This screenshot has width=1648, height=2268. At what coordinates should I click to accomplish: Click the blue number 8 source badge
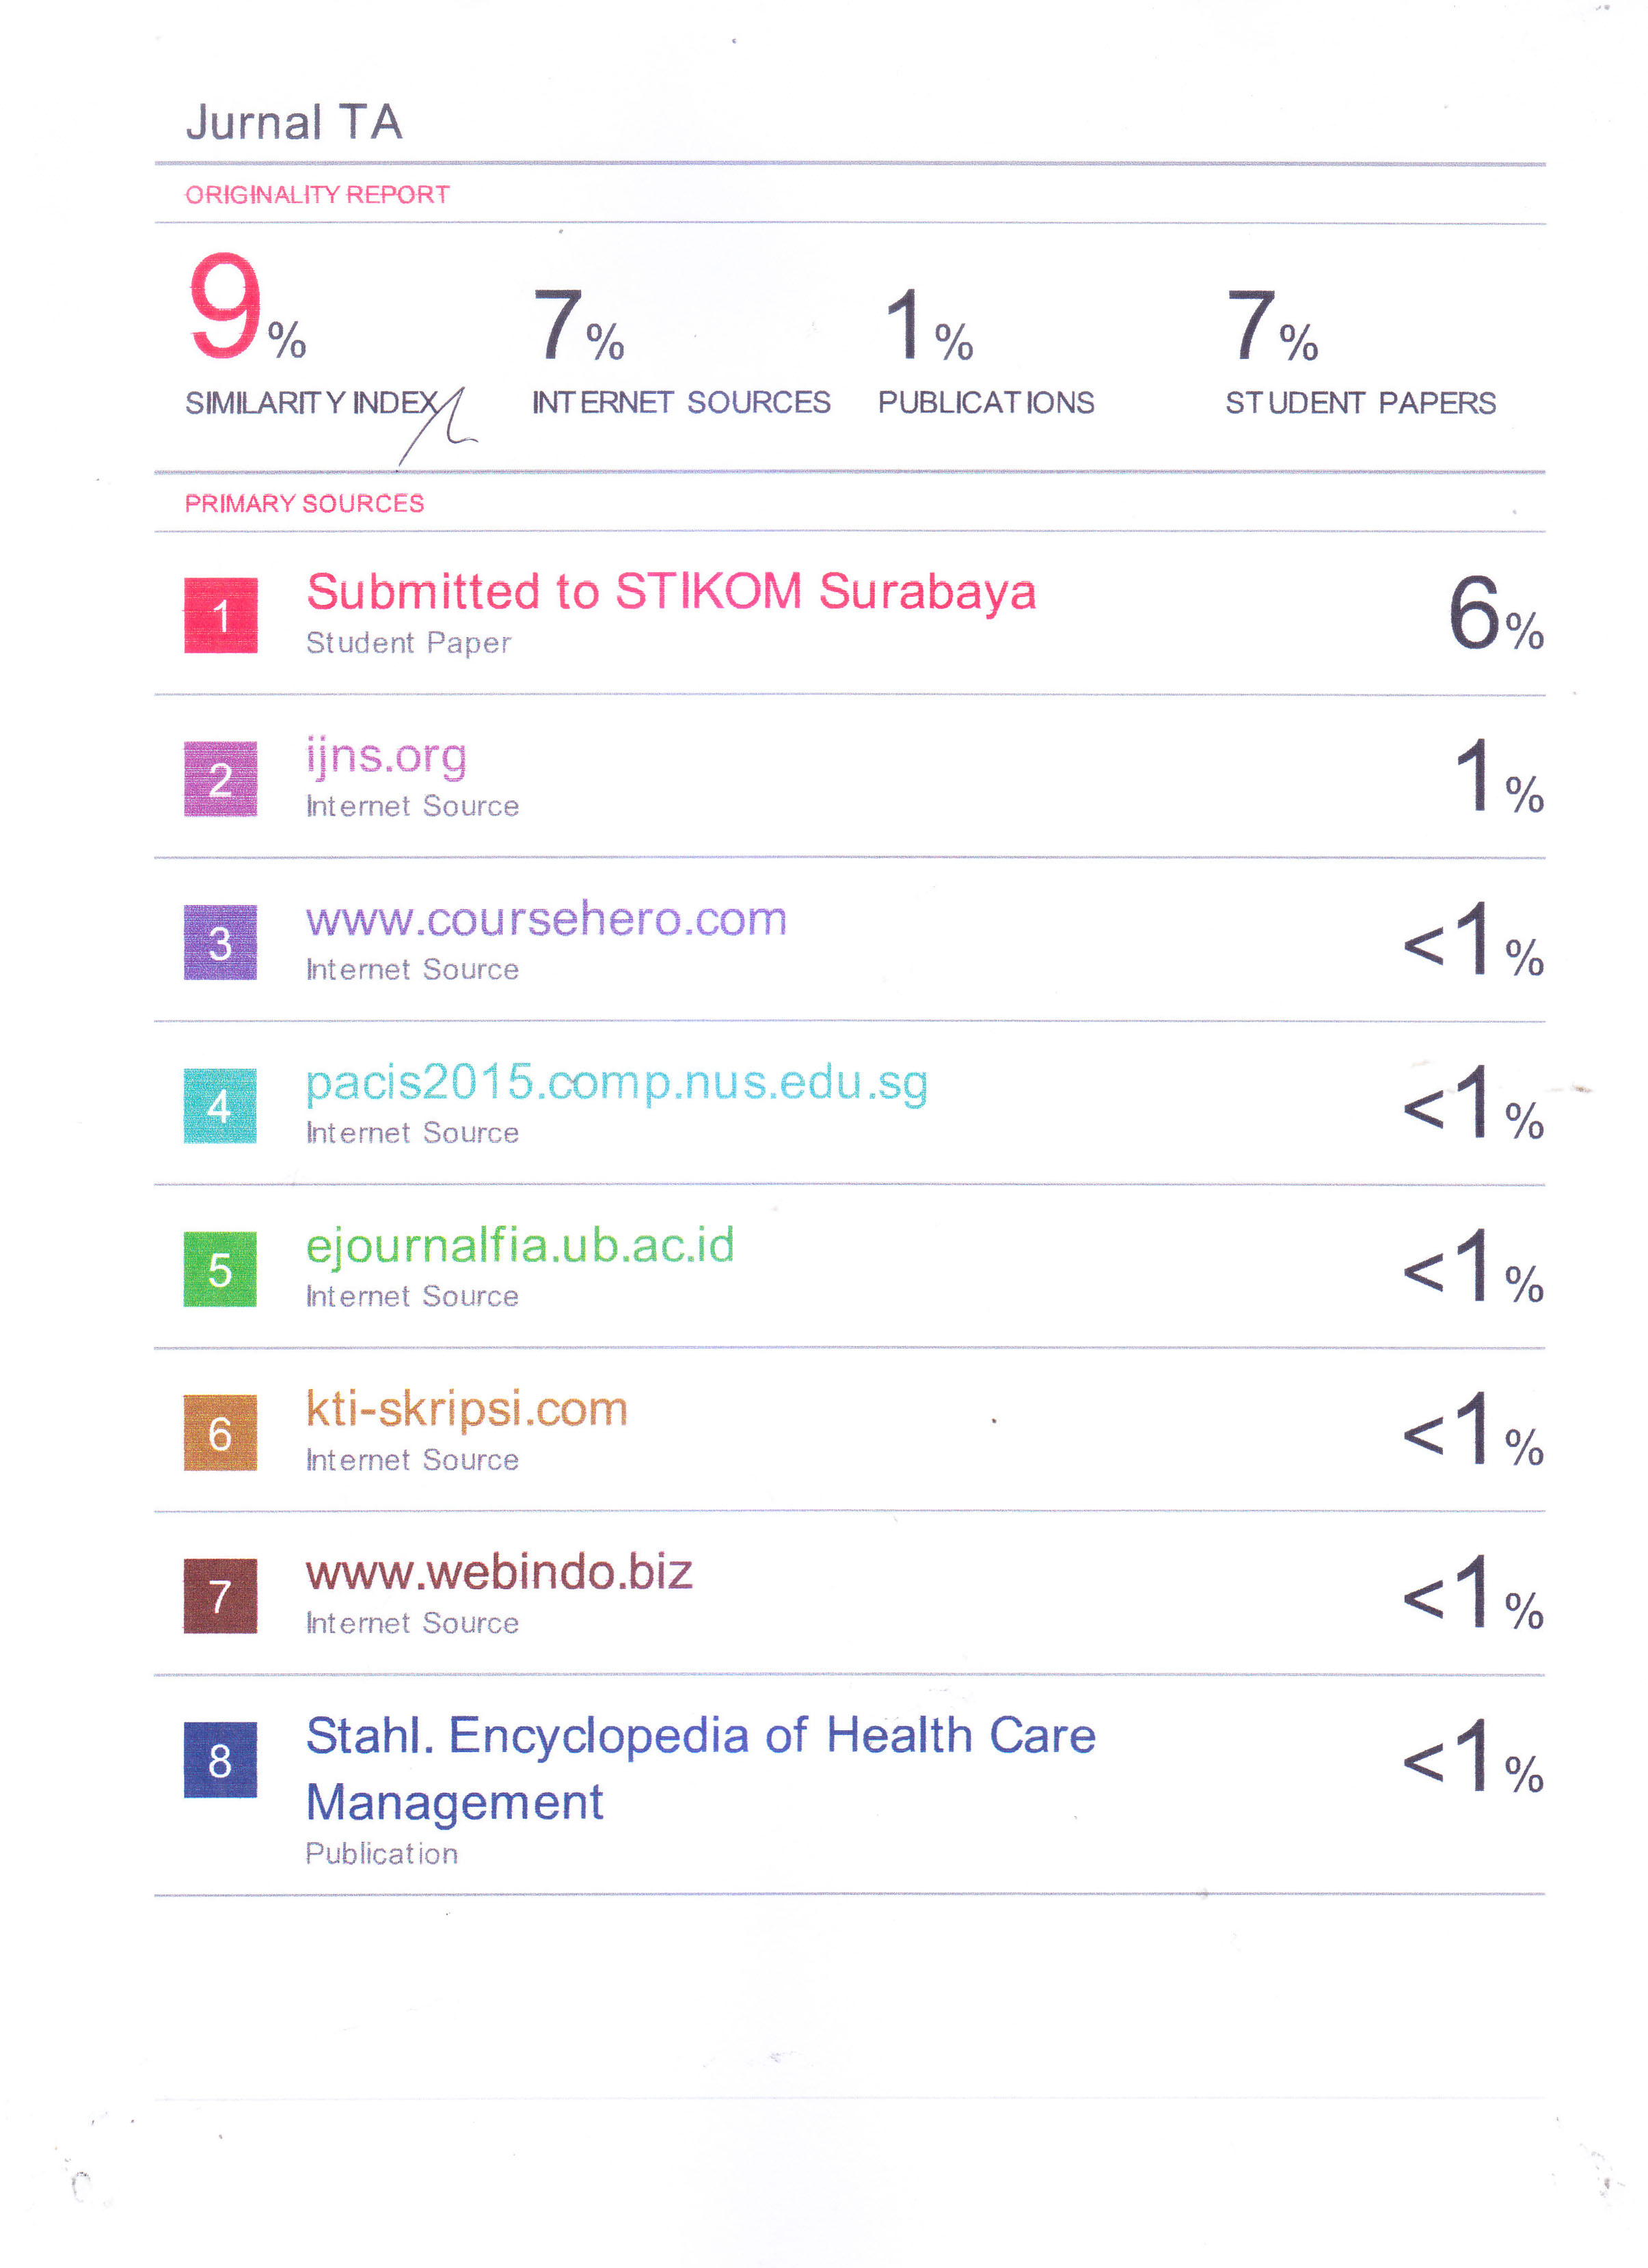(x=220, y=1760)
